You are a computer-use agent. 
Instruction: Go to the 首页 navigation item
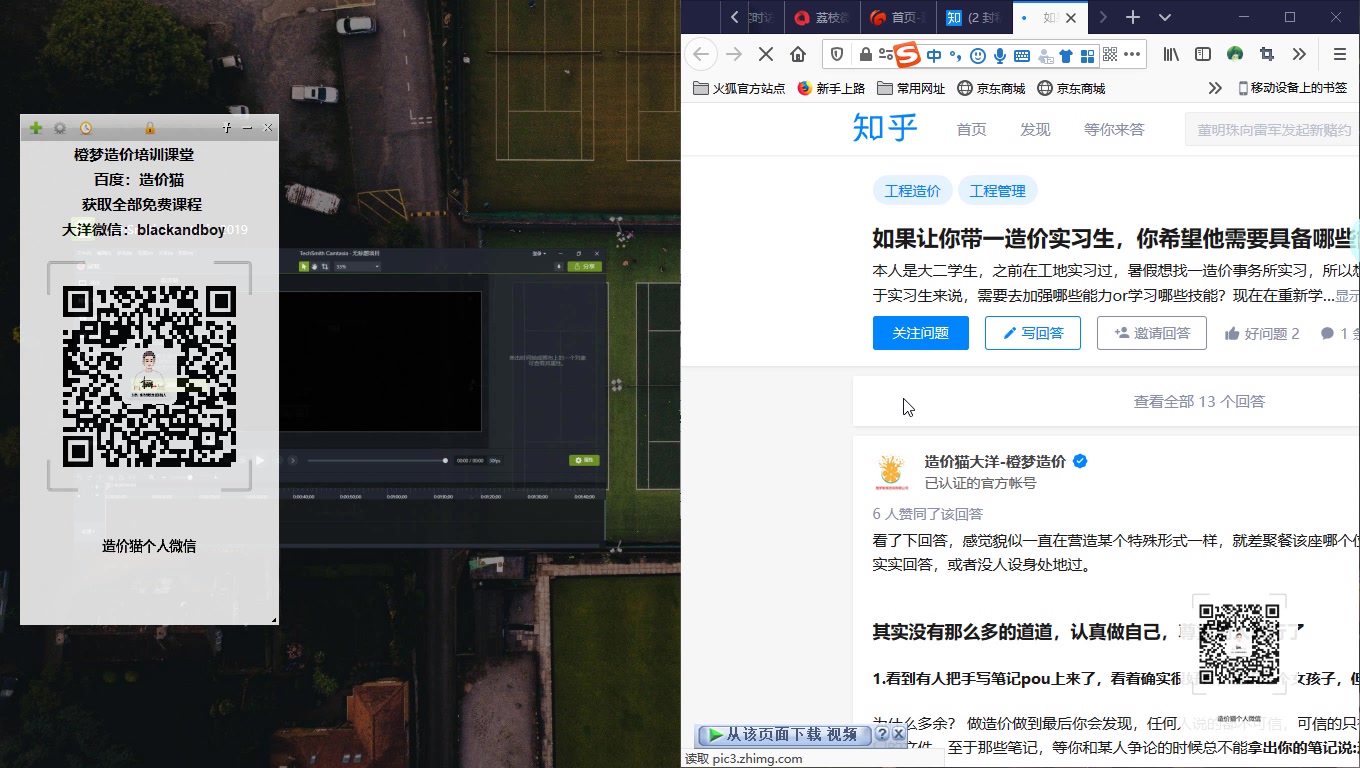pyautogui.click(x=972, y=129)
